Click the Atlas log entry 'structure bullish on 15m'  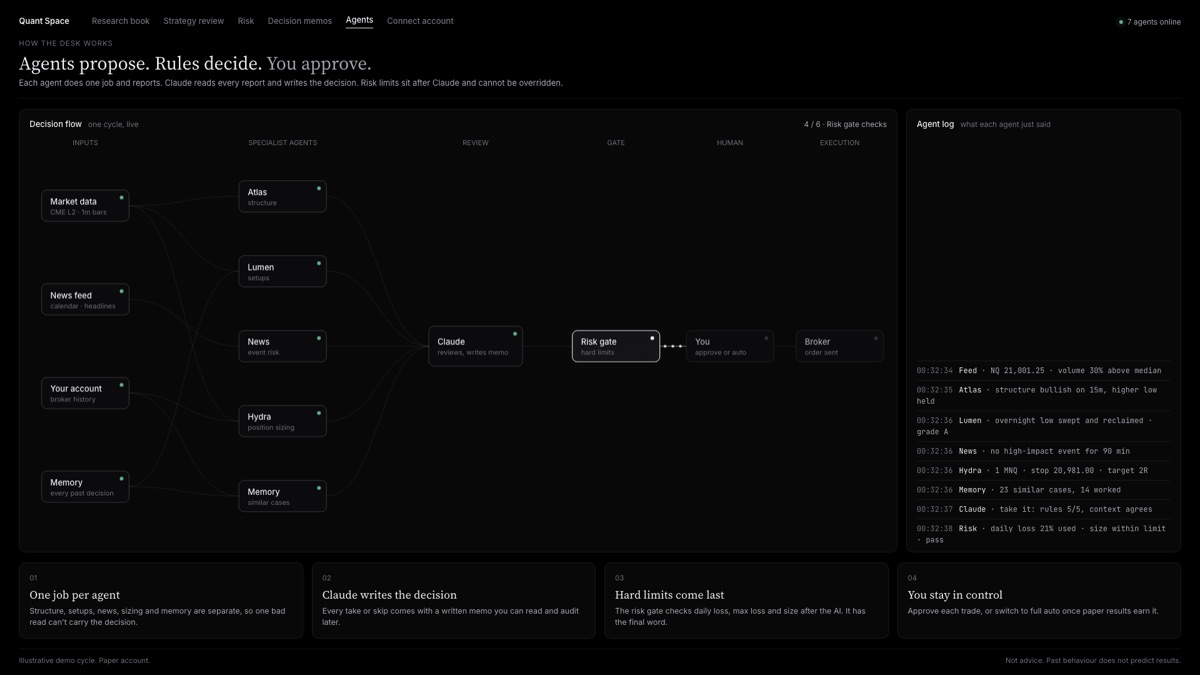pos(1043,396)
